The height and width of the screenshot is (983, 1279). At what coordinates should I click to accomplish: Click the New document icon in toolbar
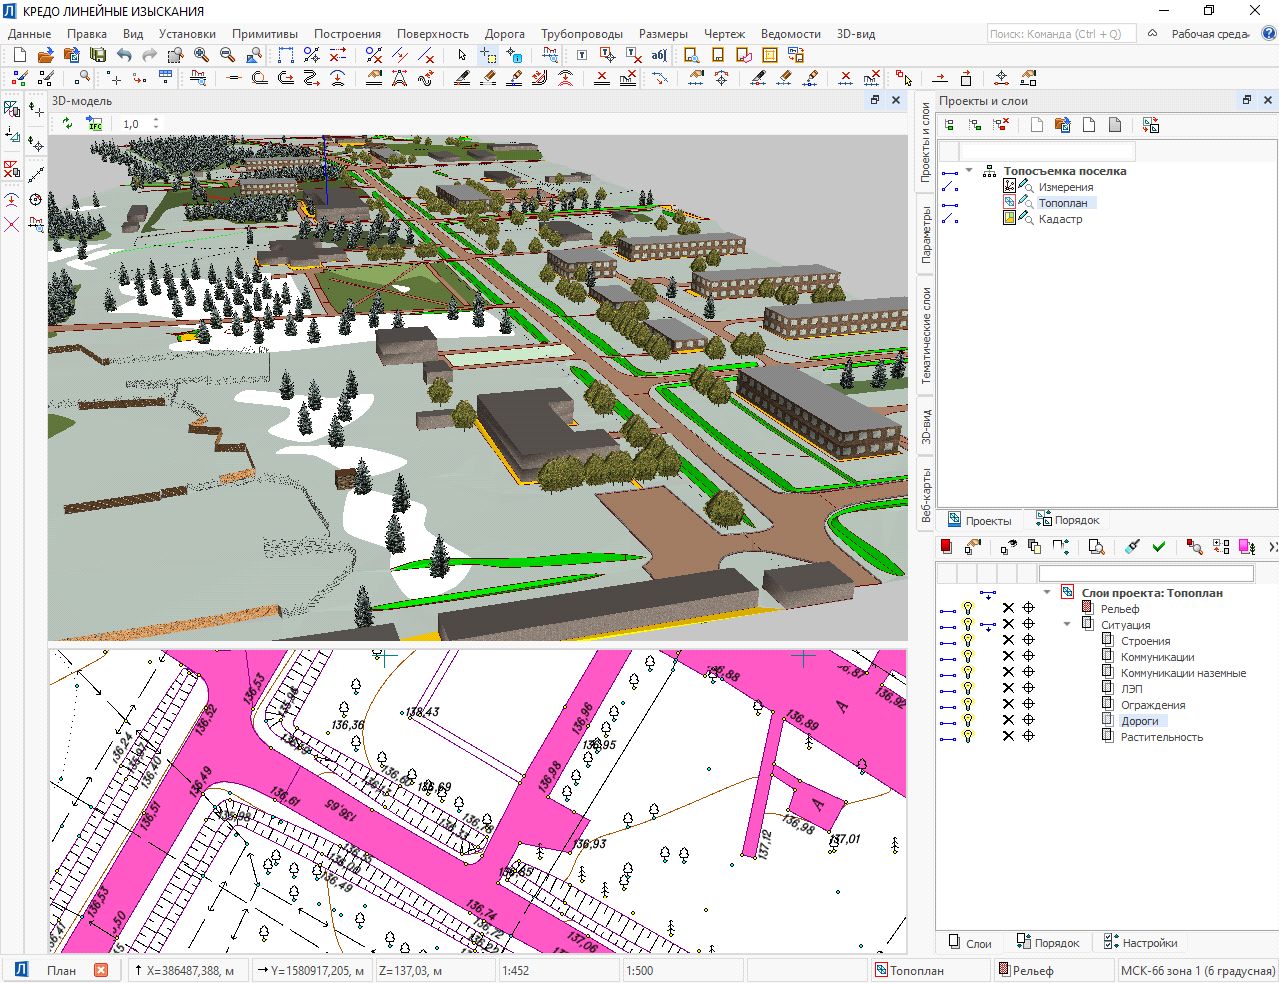coord(20,55)
